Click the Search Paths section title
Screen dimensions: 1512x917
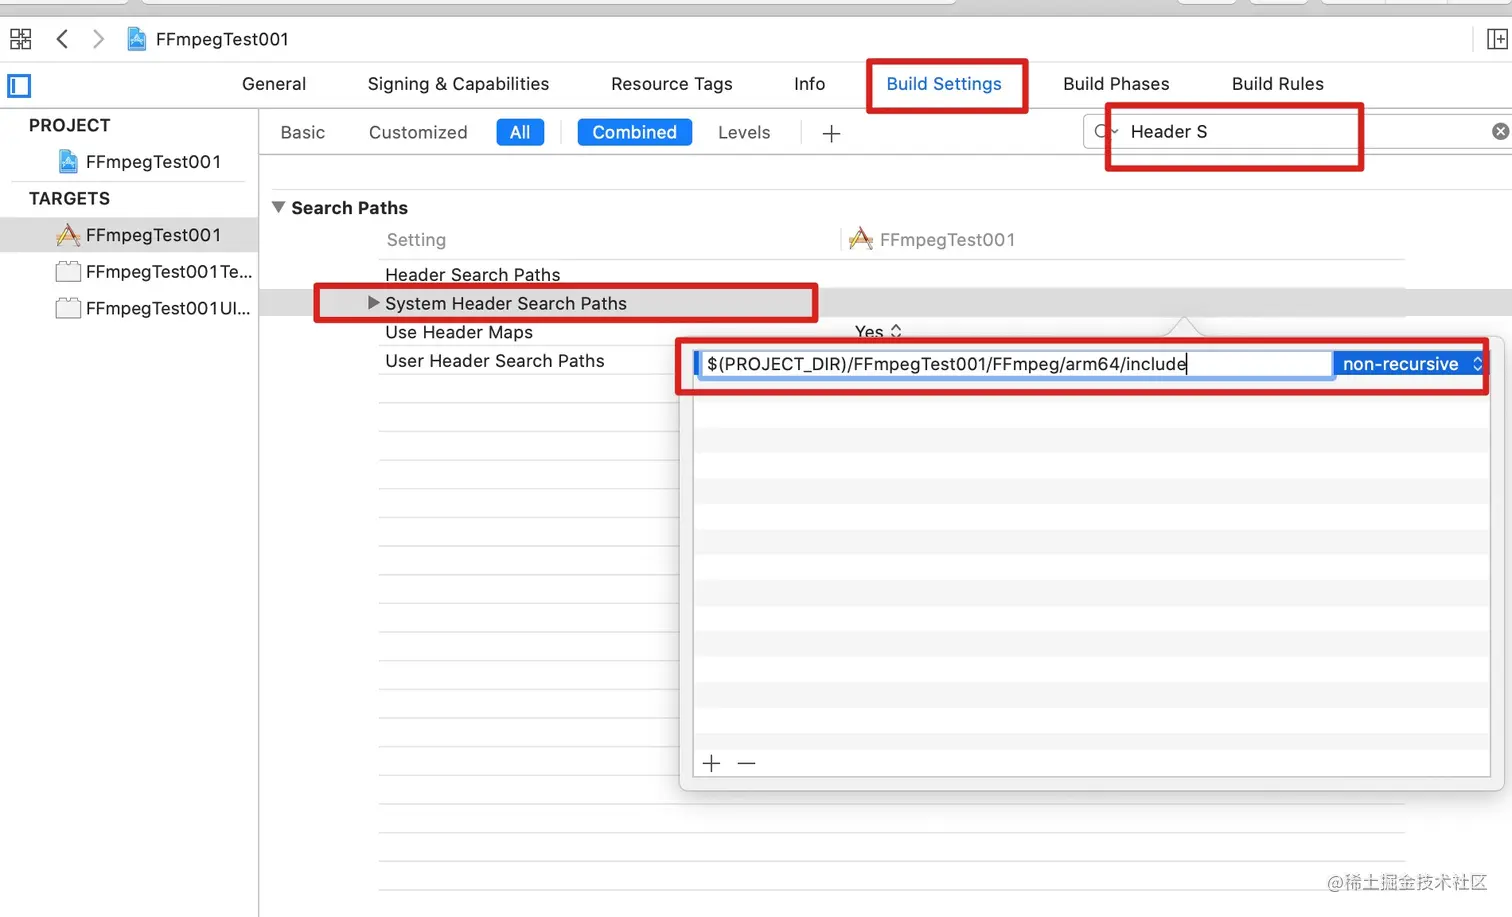349,208
